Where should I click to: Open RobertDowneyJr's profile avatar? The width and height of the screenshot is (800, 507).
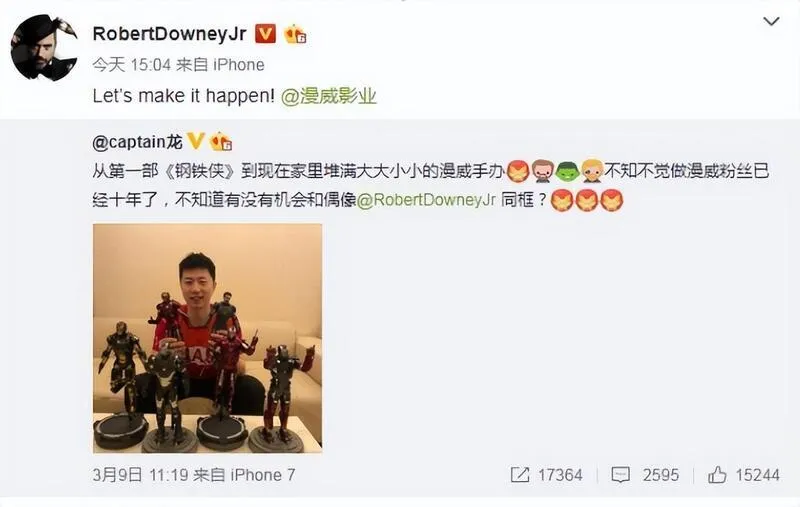[44, 47]
